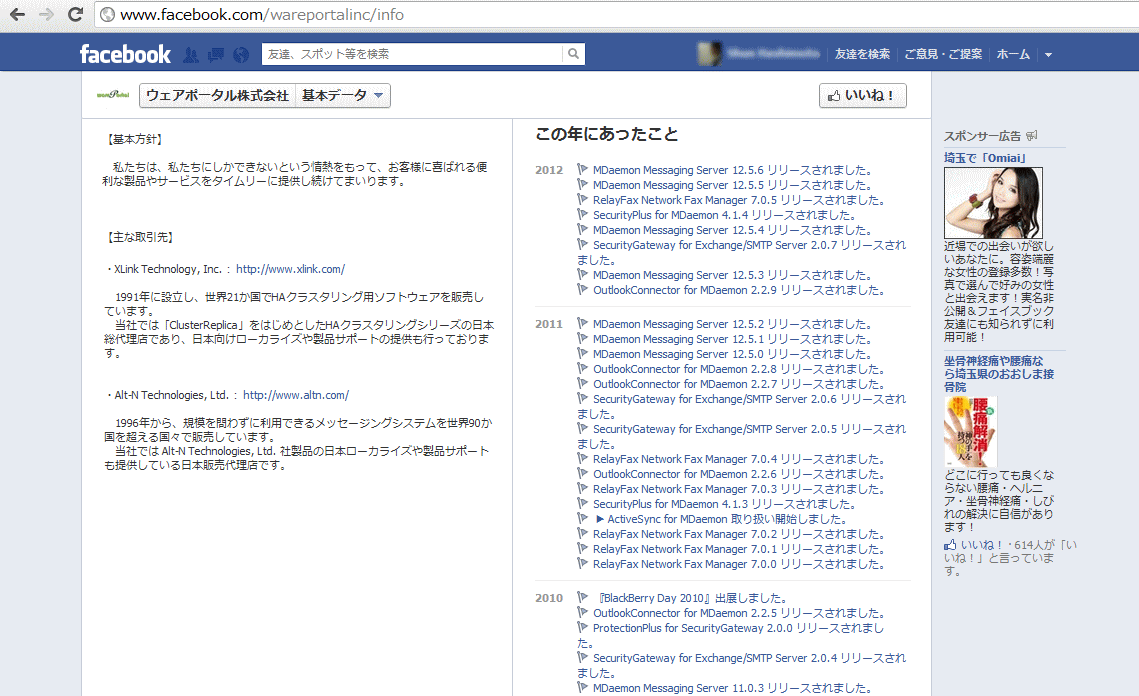Viewport: 1139px width, 696px height.
Task: Open MDaemon Messaging Server 12.5.1 entry
Action: tap(732, 339)
